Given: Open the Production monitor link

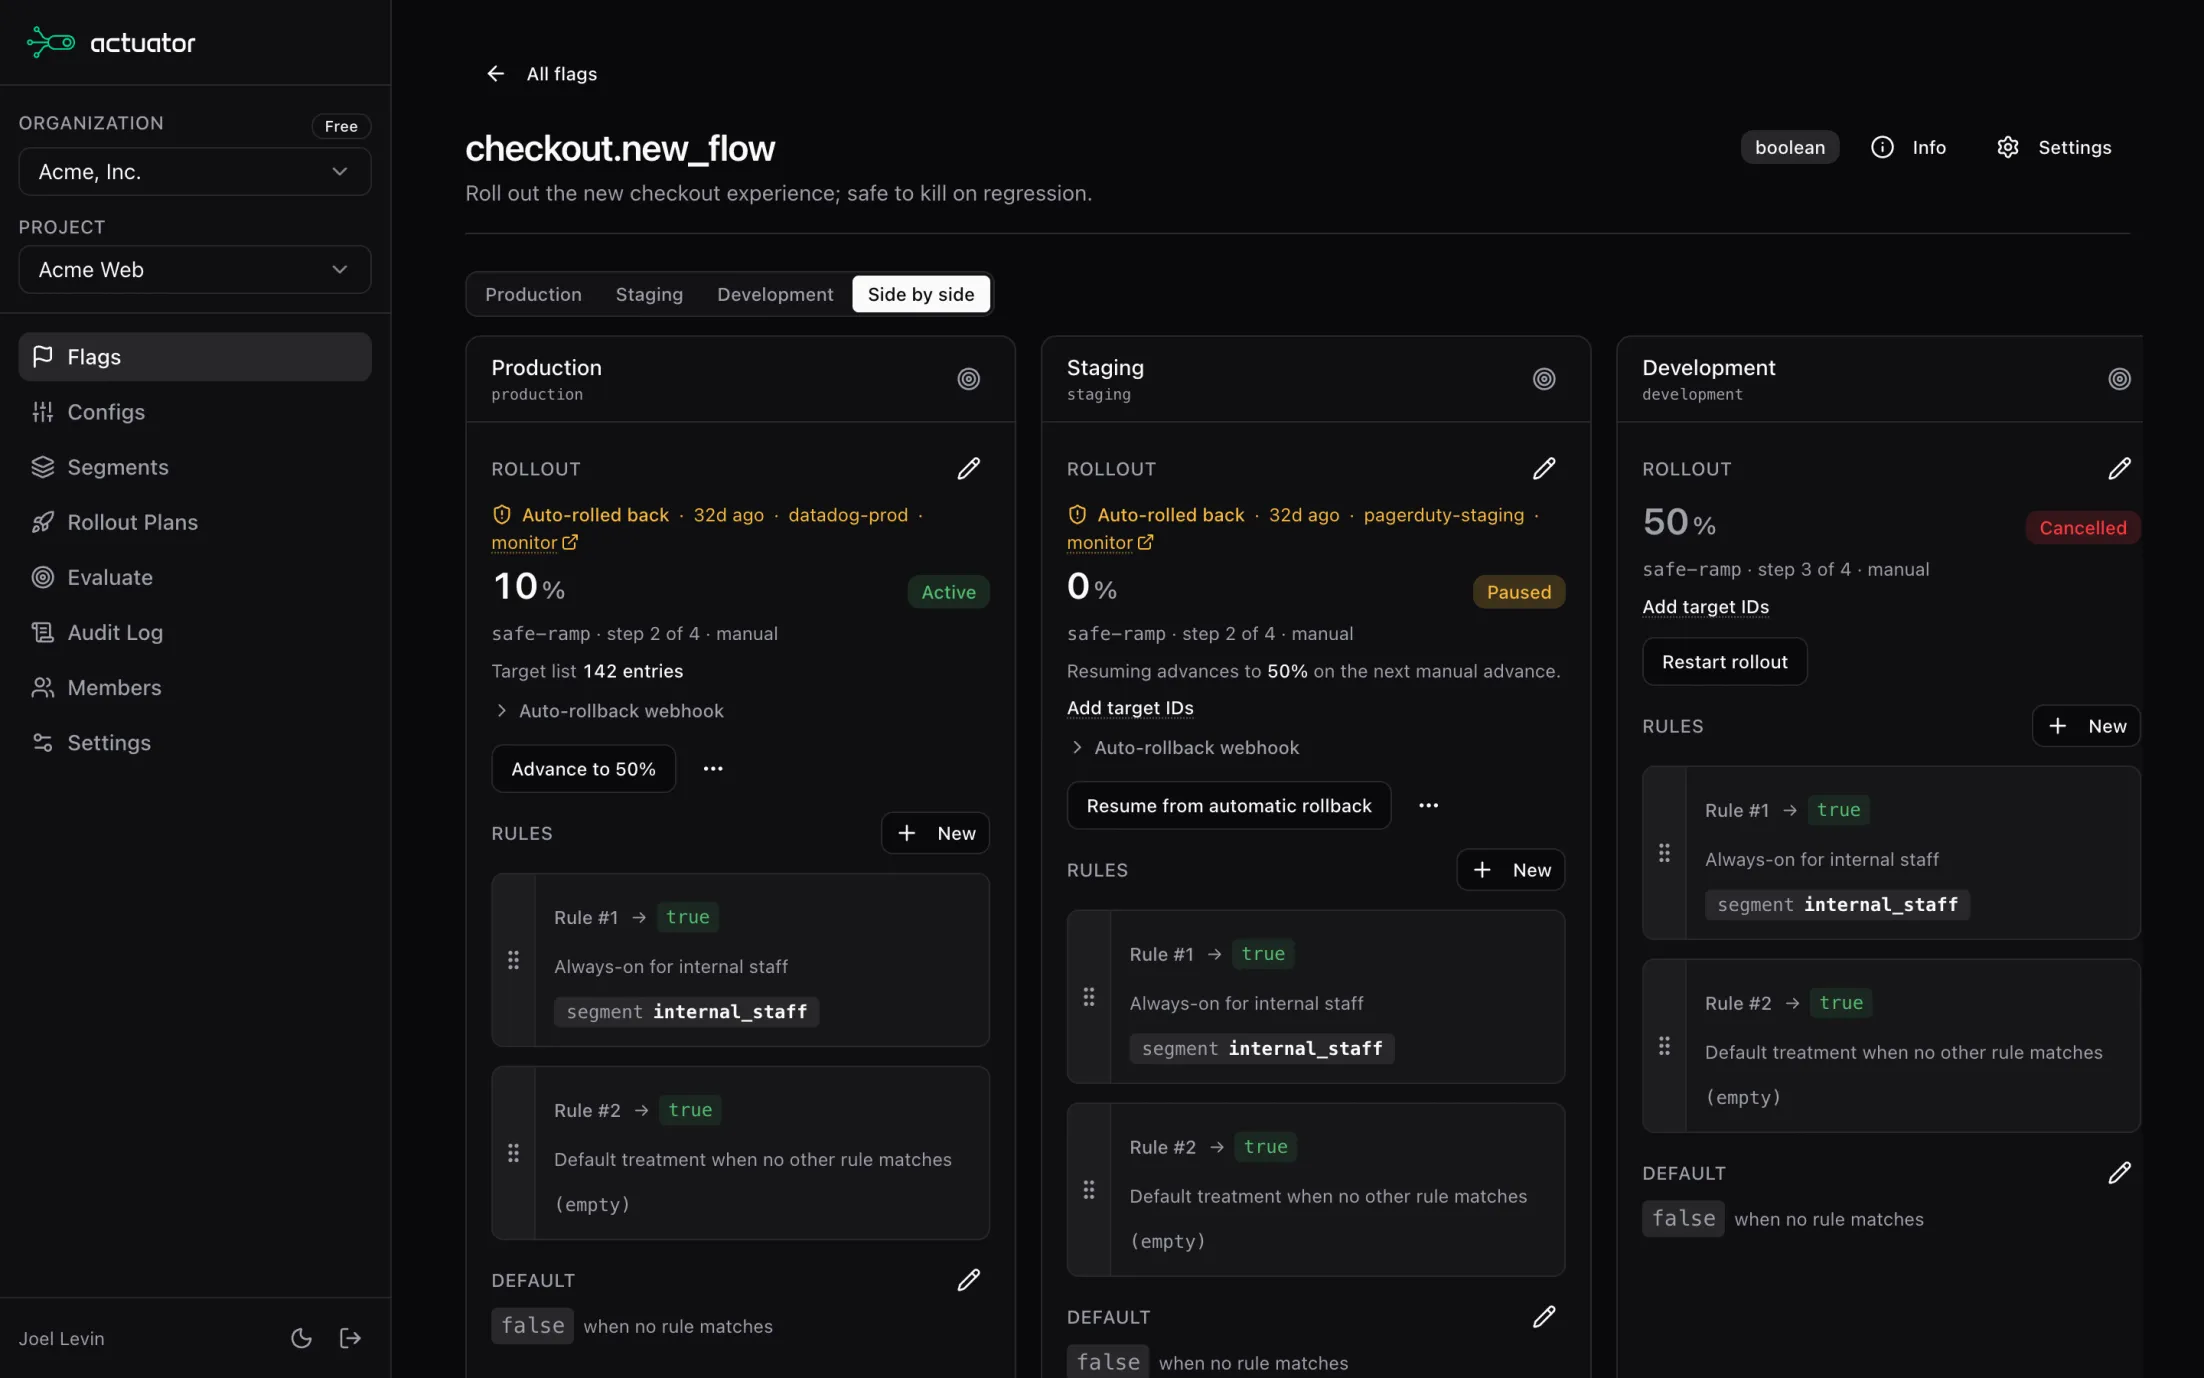Looking at the screenshot, I should coord(534,542).
